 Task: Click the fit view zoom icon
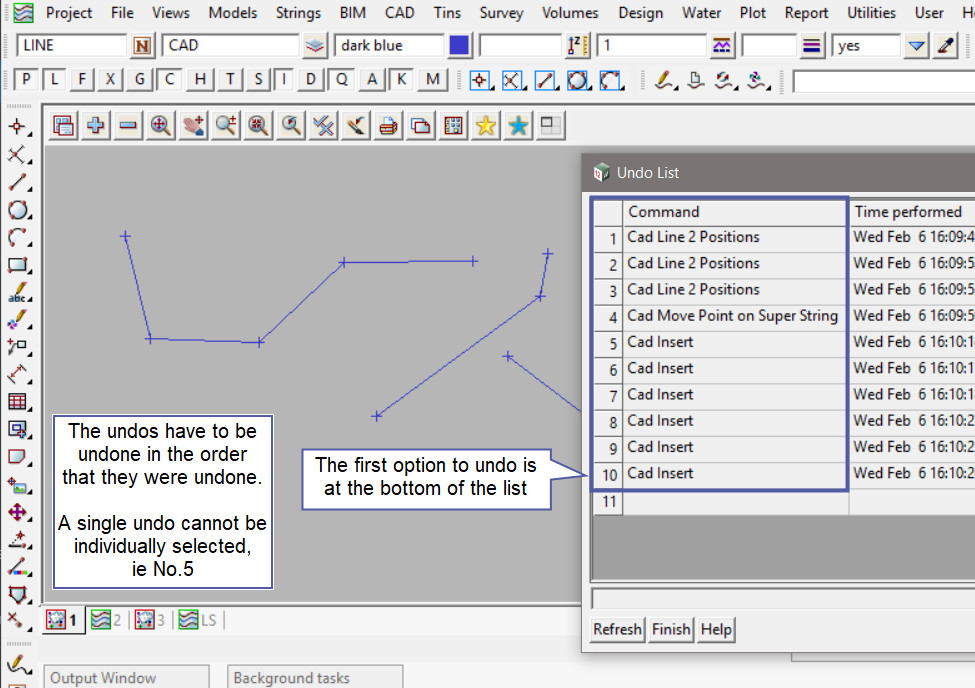(x=160, y=126)
